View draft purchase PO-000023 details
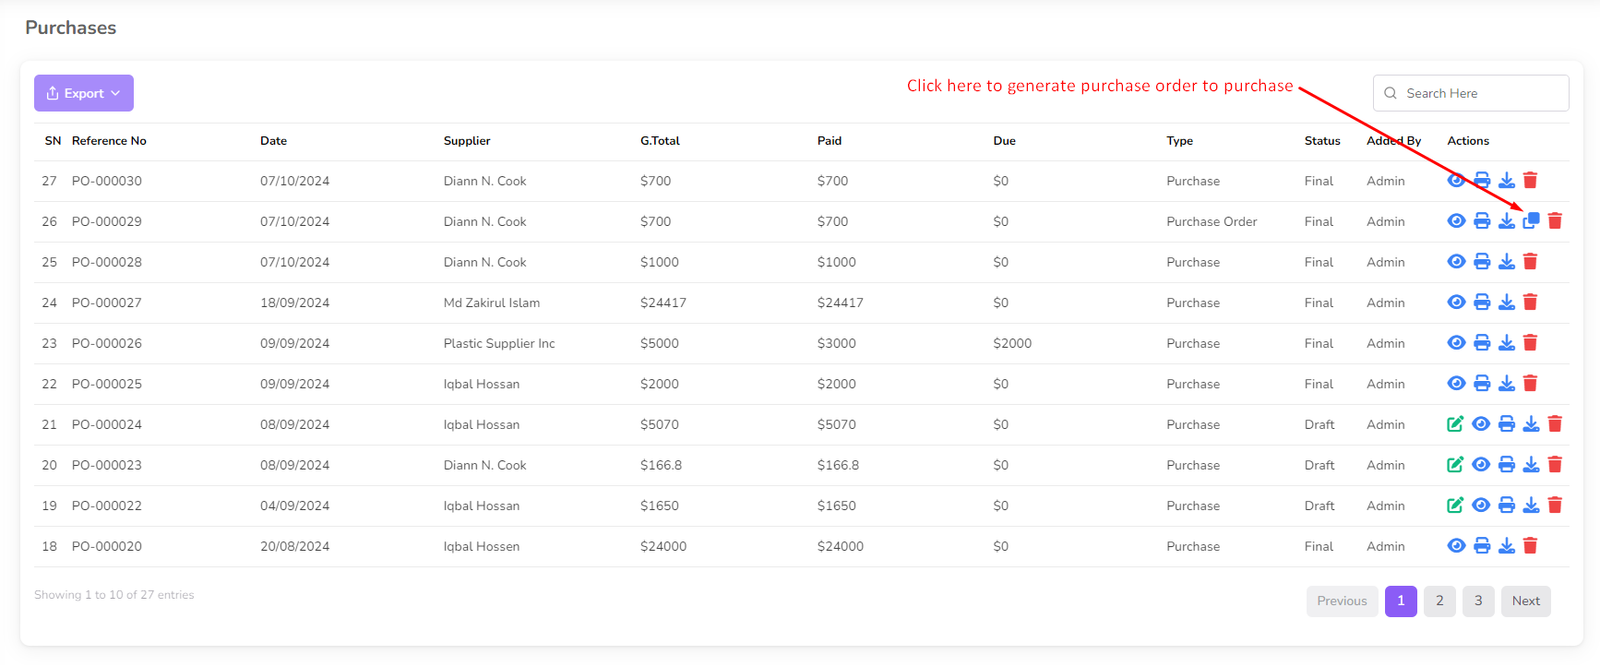 [1481, 465]
